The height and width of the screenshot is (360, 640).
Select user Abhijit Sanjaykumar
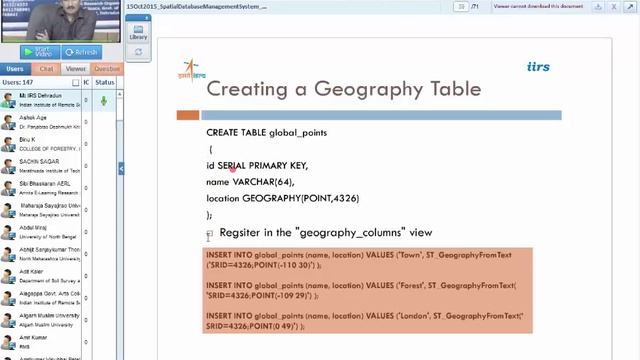click(x=41, y=254)
